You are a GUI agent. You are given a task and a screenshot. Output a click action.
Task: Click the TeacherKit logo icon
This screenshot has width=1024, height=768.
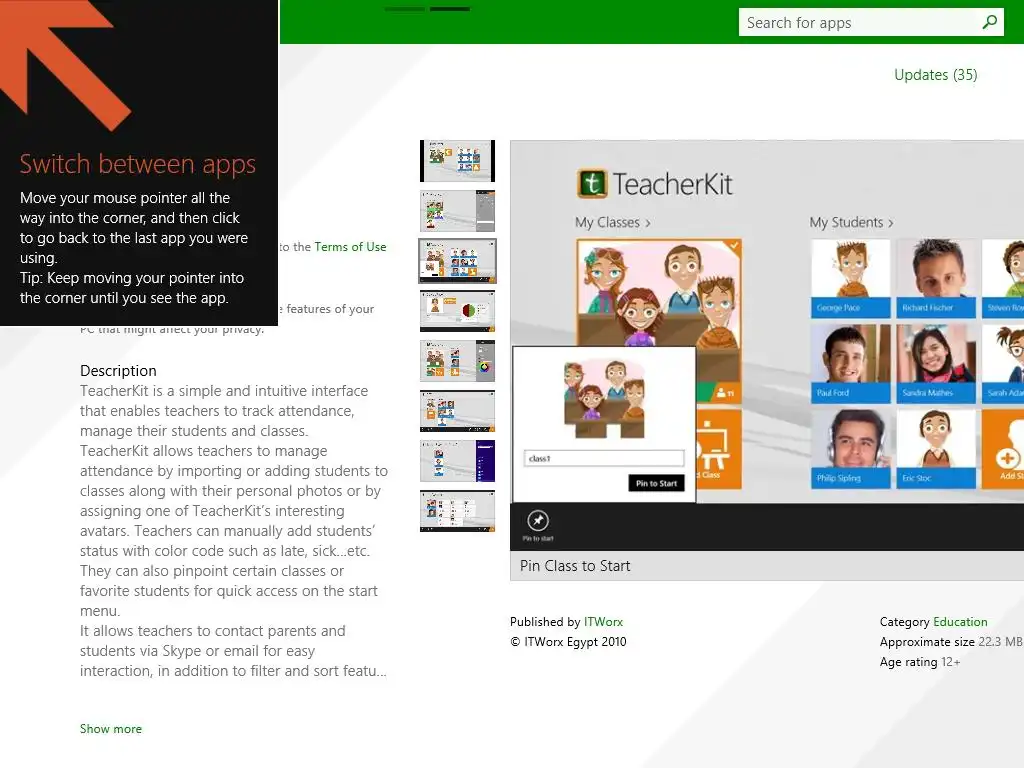(592, 184)
